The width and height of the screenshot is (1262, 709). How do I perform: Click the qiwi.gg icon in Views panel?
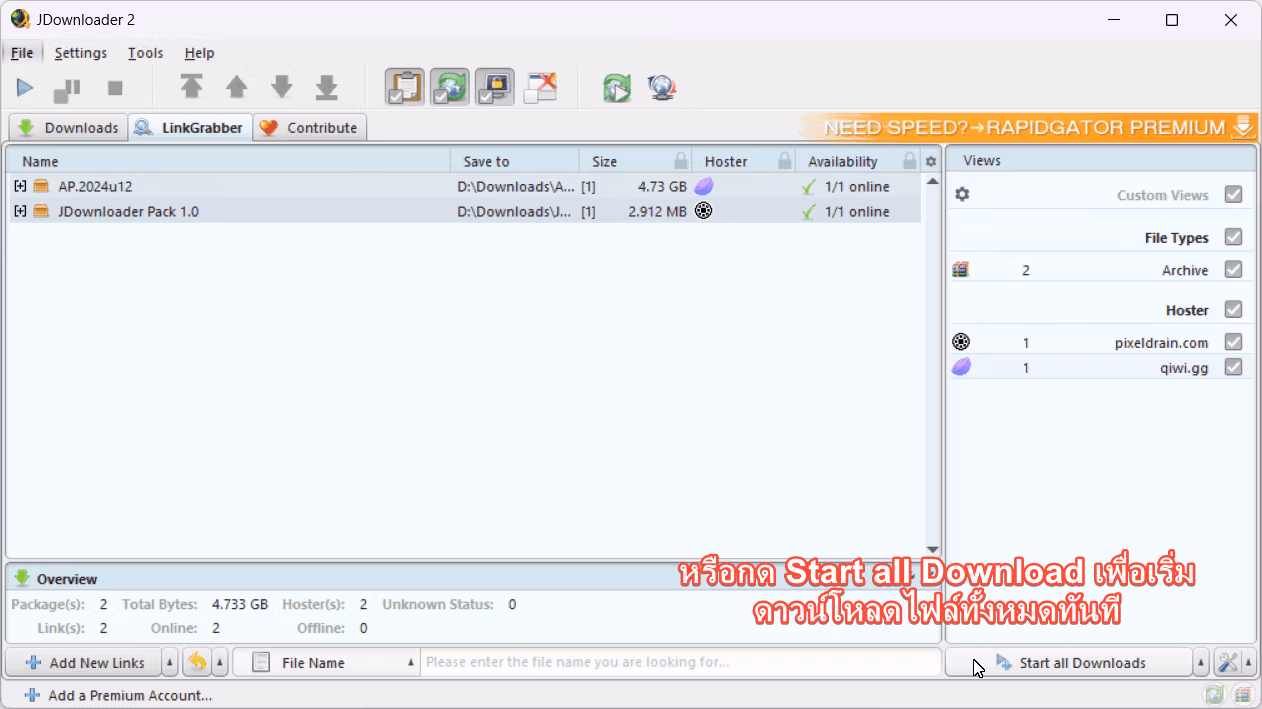coord(961,367)
